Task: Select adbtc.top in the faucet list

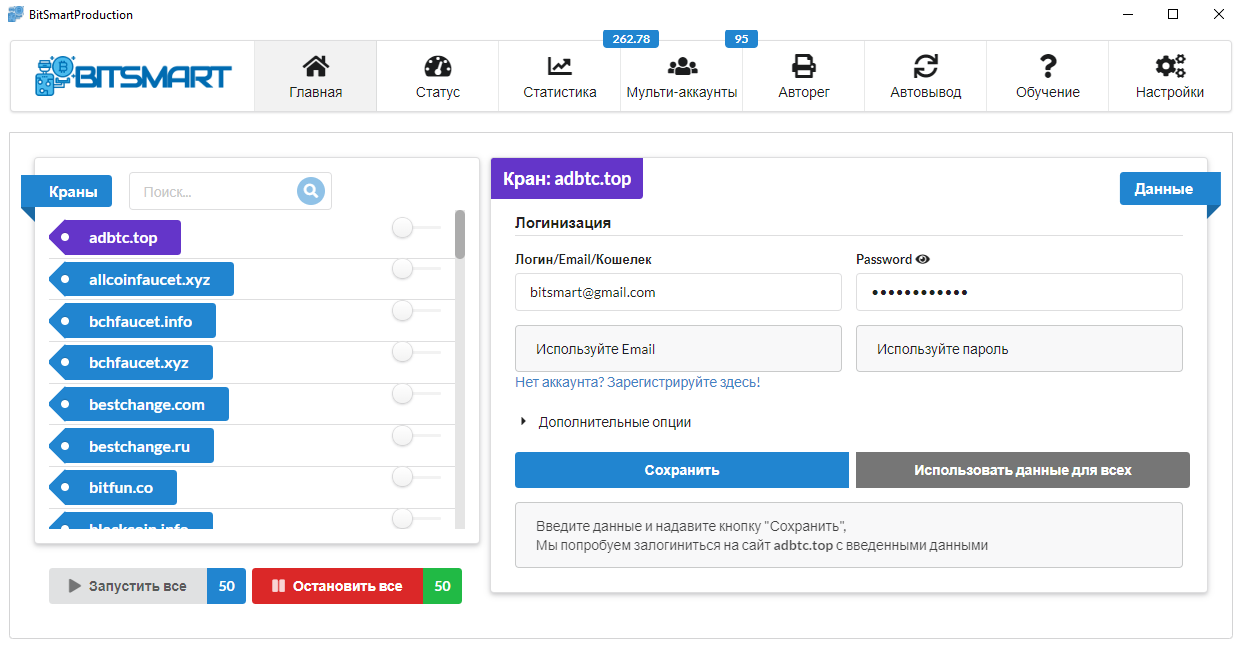Action: [115, 238]
